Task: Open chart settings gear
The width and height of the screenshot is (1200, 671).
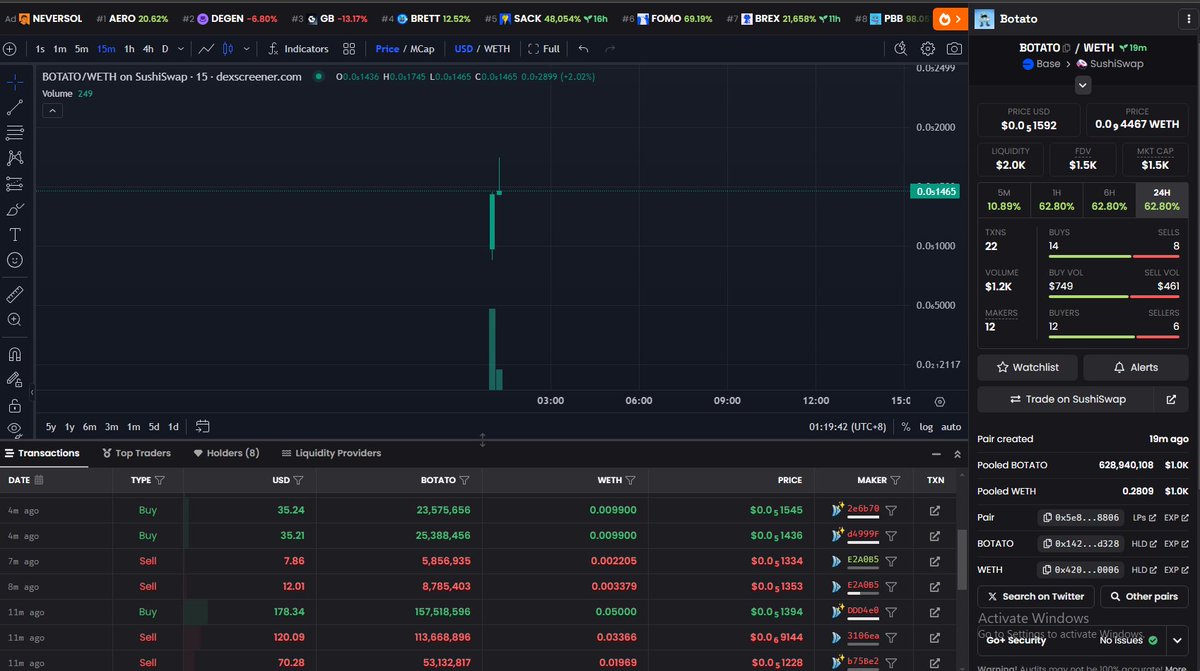Action: pyautogui.click(x=928, y=48)
